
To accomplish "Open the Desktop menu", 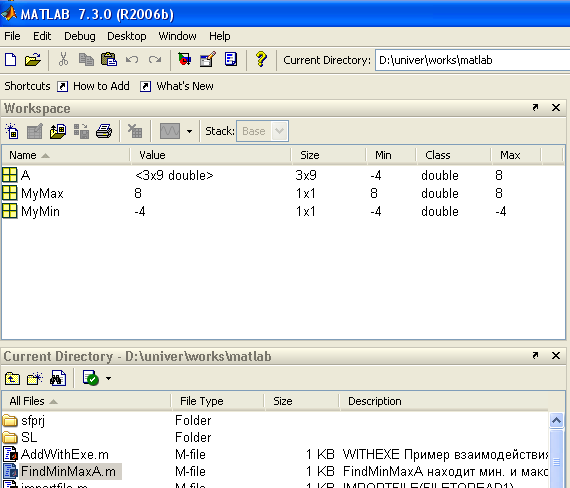I will pos(127,36).
